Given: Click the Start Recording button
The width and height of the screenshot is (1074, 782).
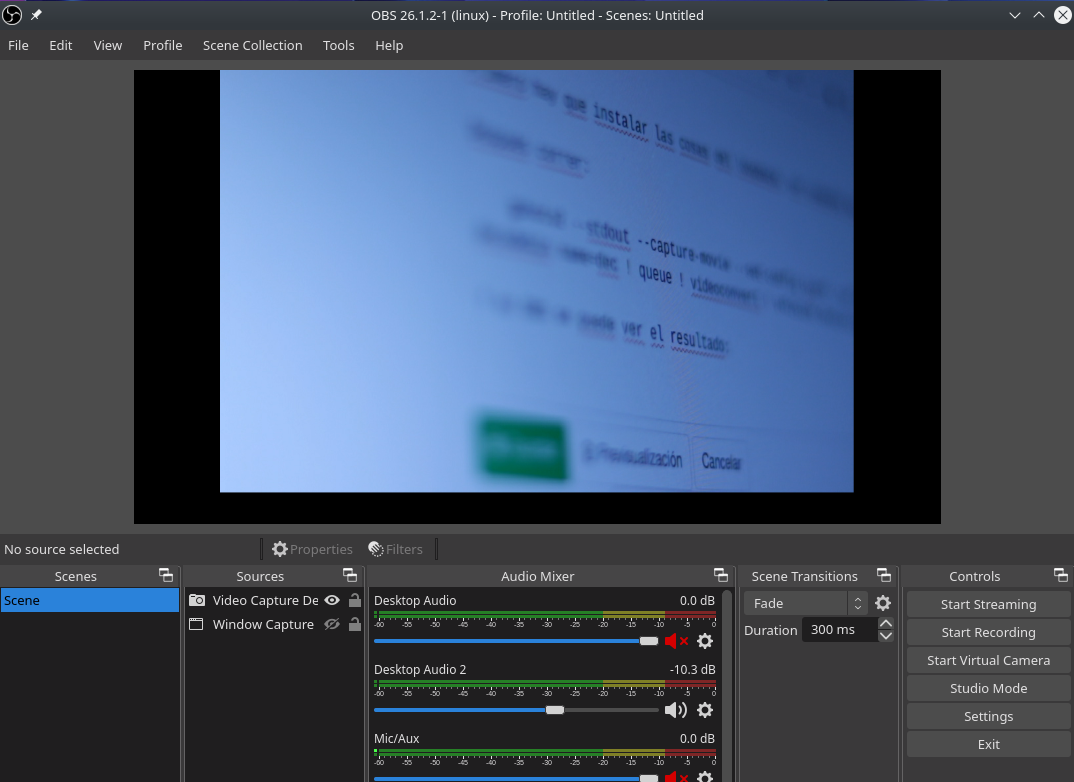Looking at the screenshot, I should pyautogui.click(x=988, y=632).
